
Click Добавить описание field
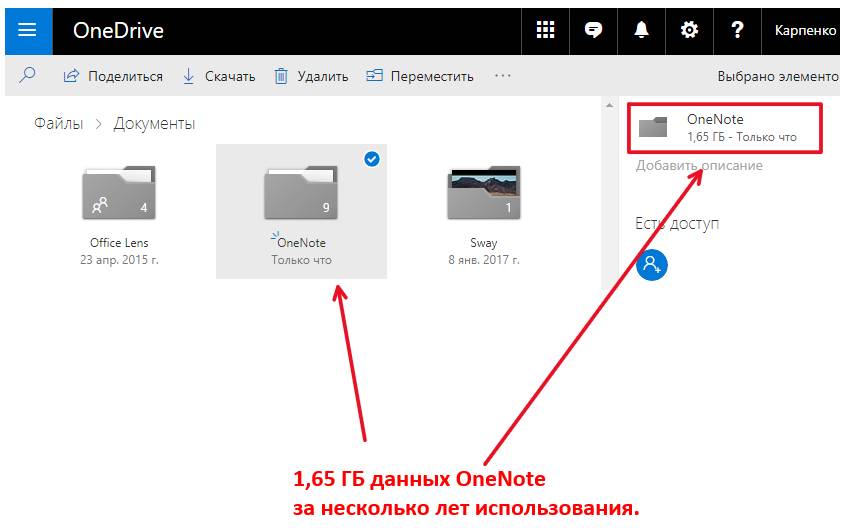coord(699,165)
